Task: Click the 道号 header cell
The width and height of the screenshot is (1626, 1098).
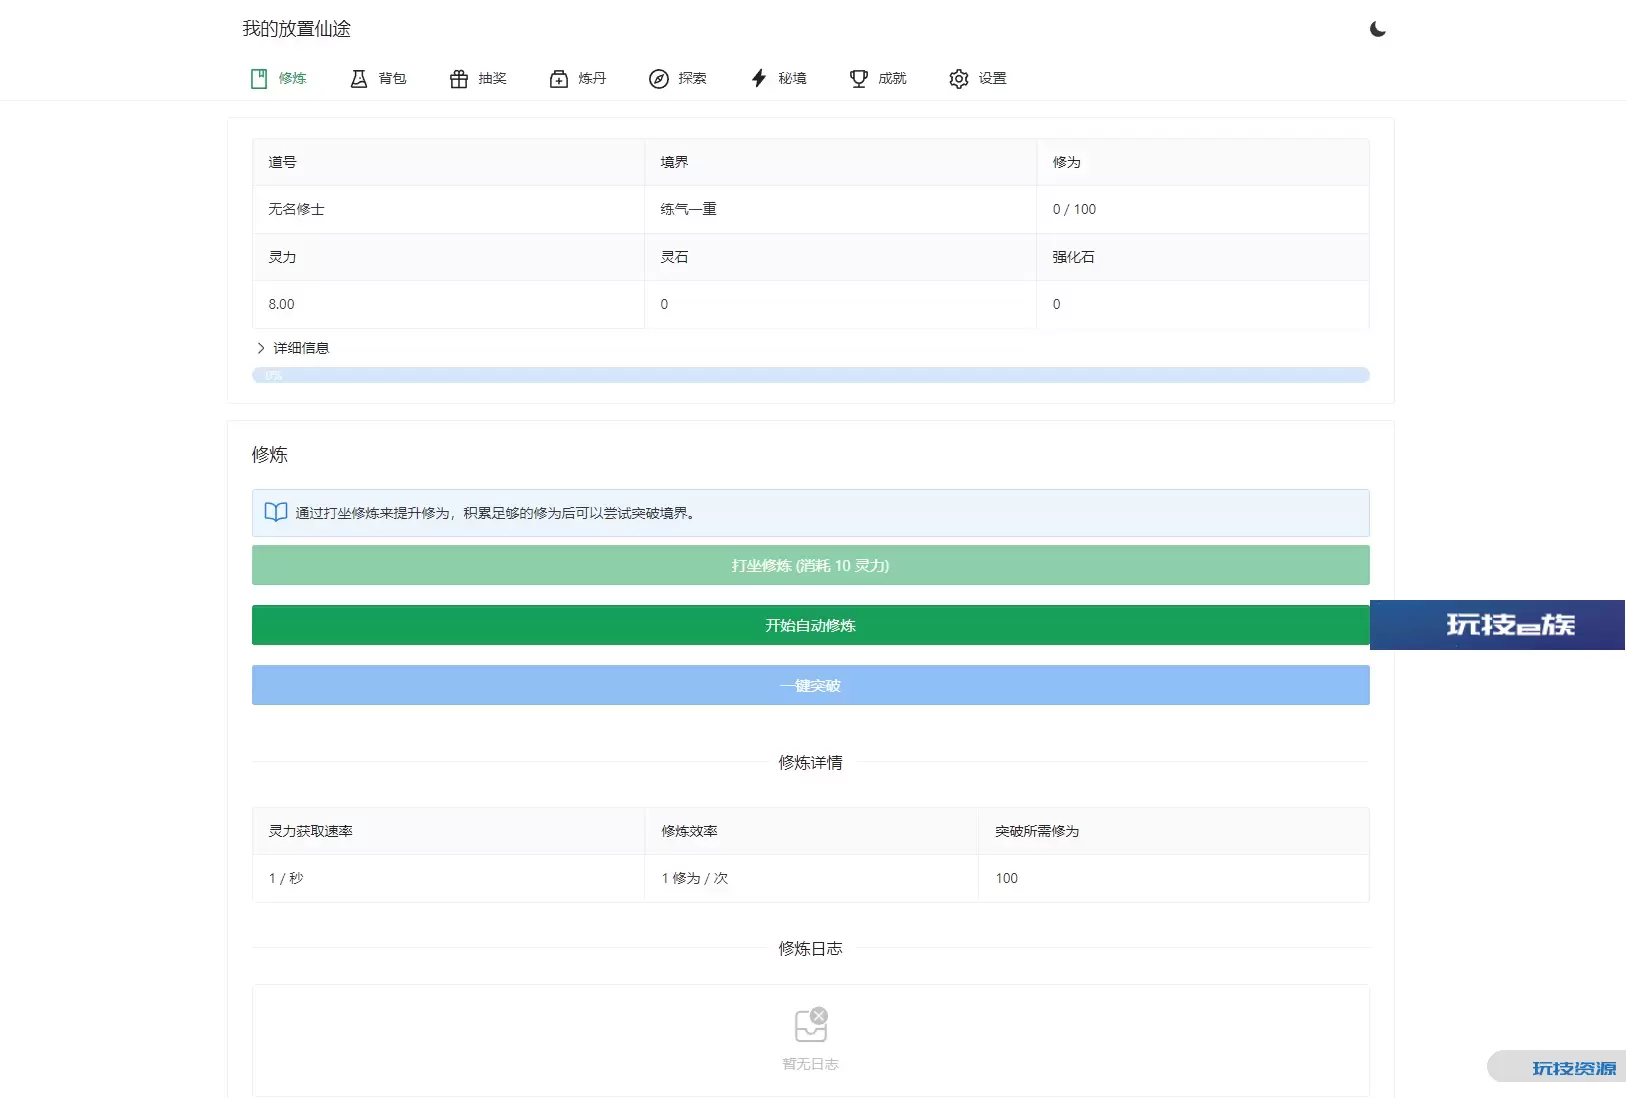Action: [x=448, y=162]
